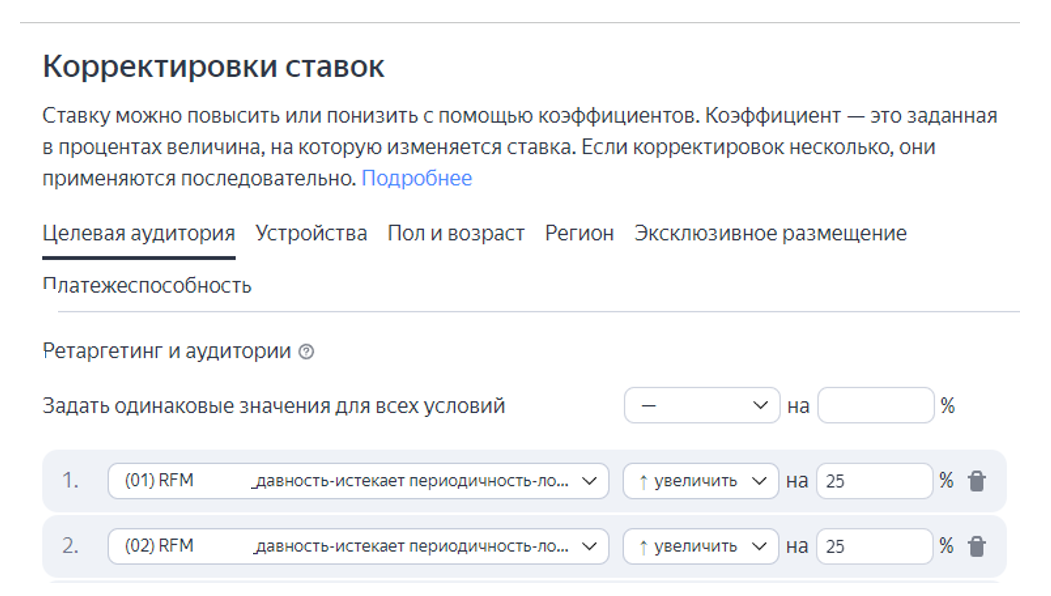Click the percent field for all conditions

click(875, 406)
